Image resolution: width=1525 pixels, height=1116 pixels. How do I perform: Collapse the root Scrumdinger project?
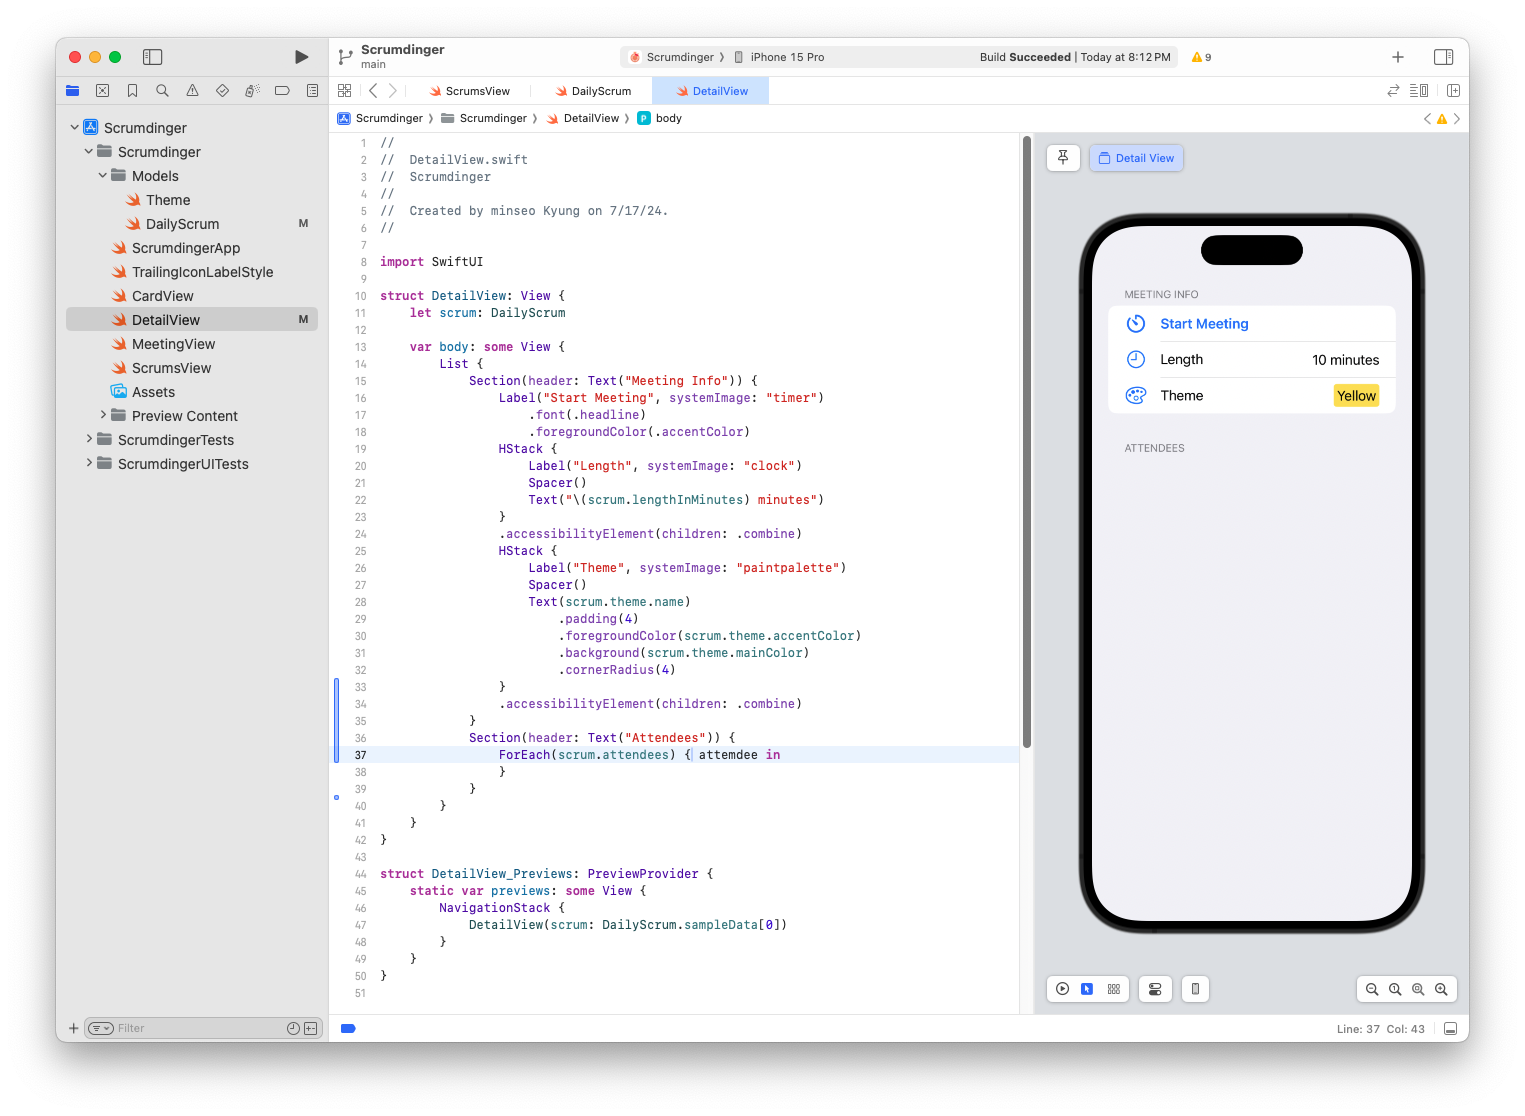pos(75,127)
